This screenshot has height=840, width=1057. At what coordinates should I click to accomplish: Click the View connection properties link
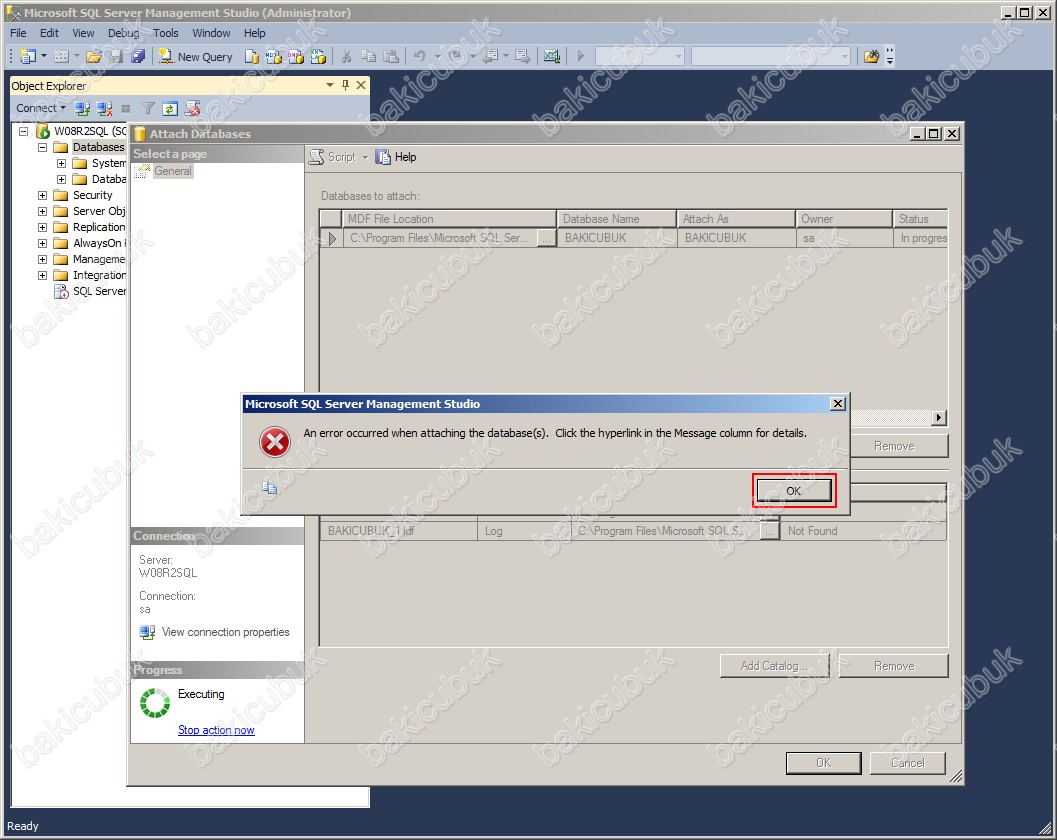tap(226, 632)
